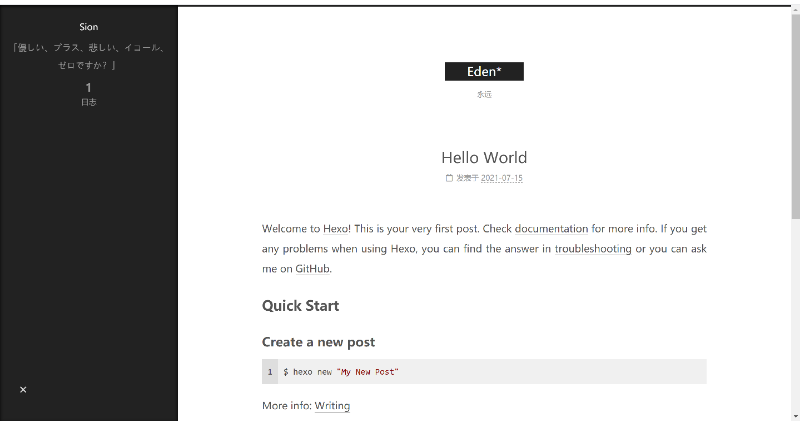
Task: Visit the GitHub link in the post
Action: pyautogui.click(x=312, y=269)
